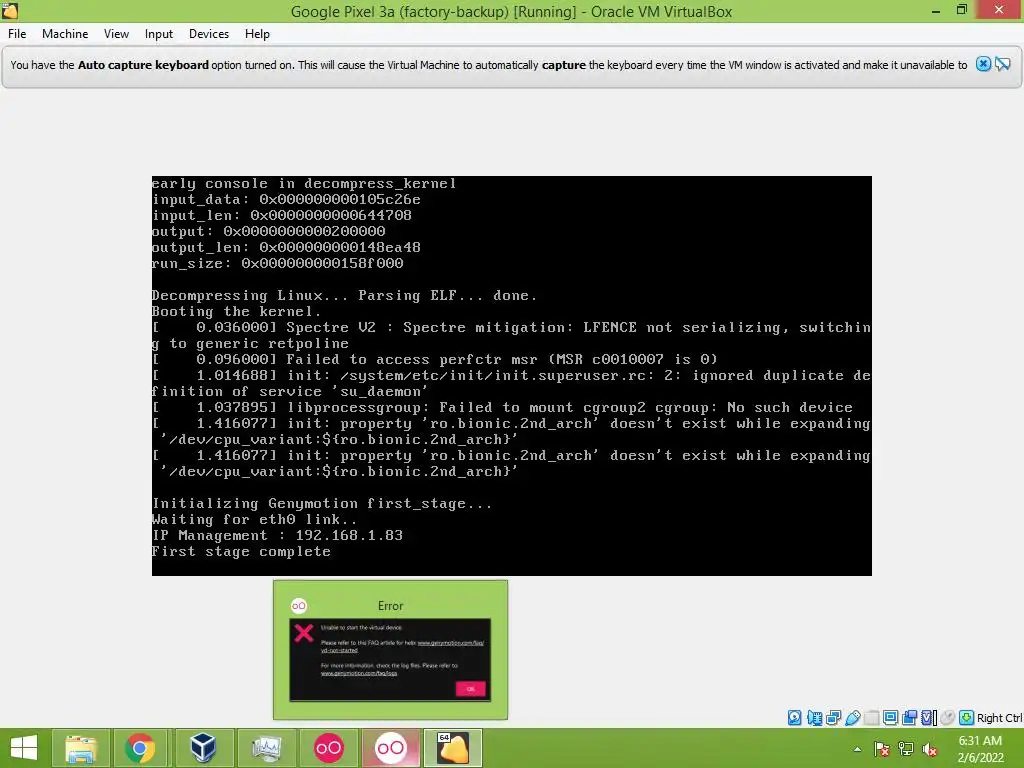
Task: Minimize the VirtualBox VM window
Action: pyautogui.click(x=936, y=10)
